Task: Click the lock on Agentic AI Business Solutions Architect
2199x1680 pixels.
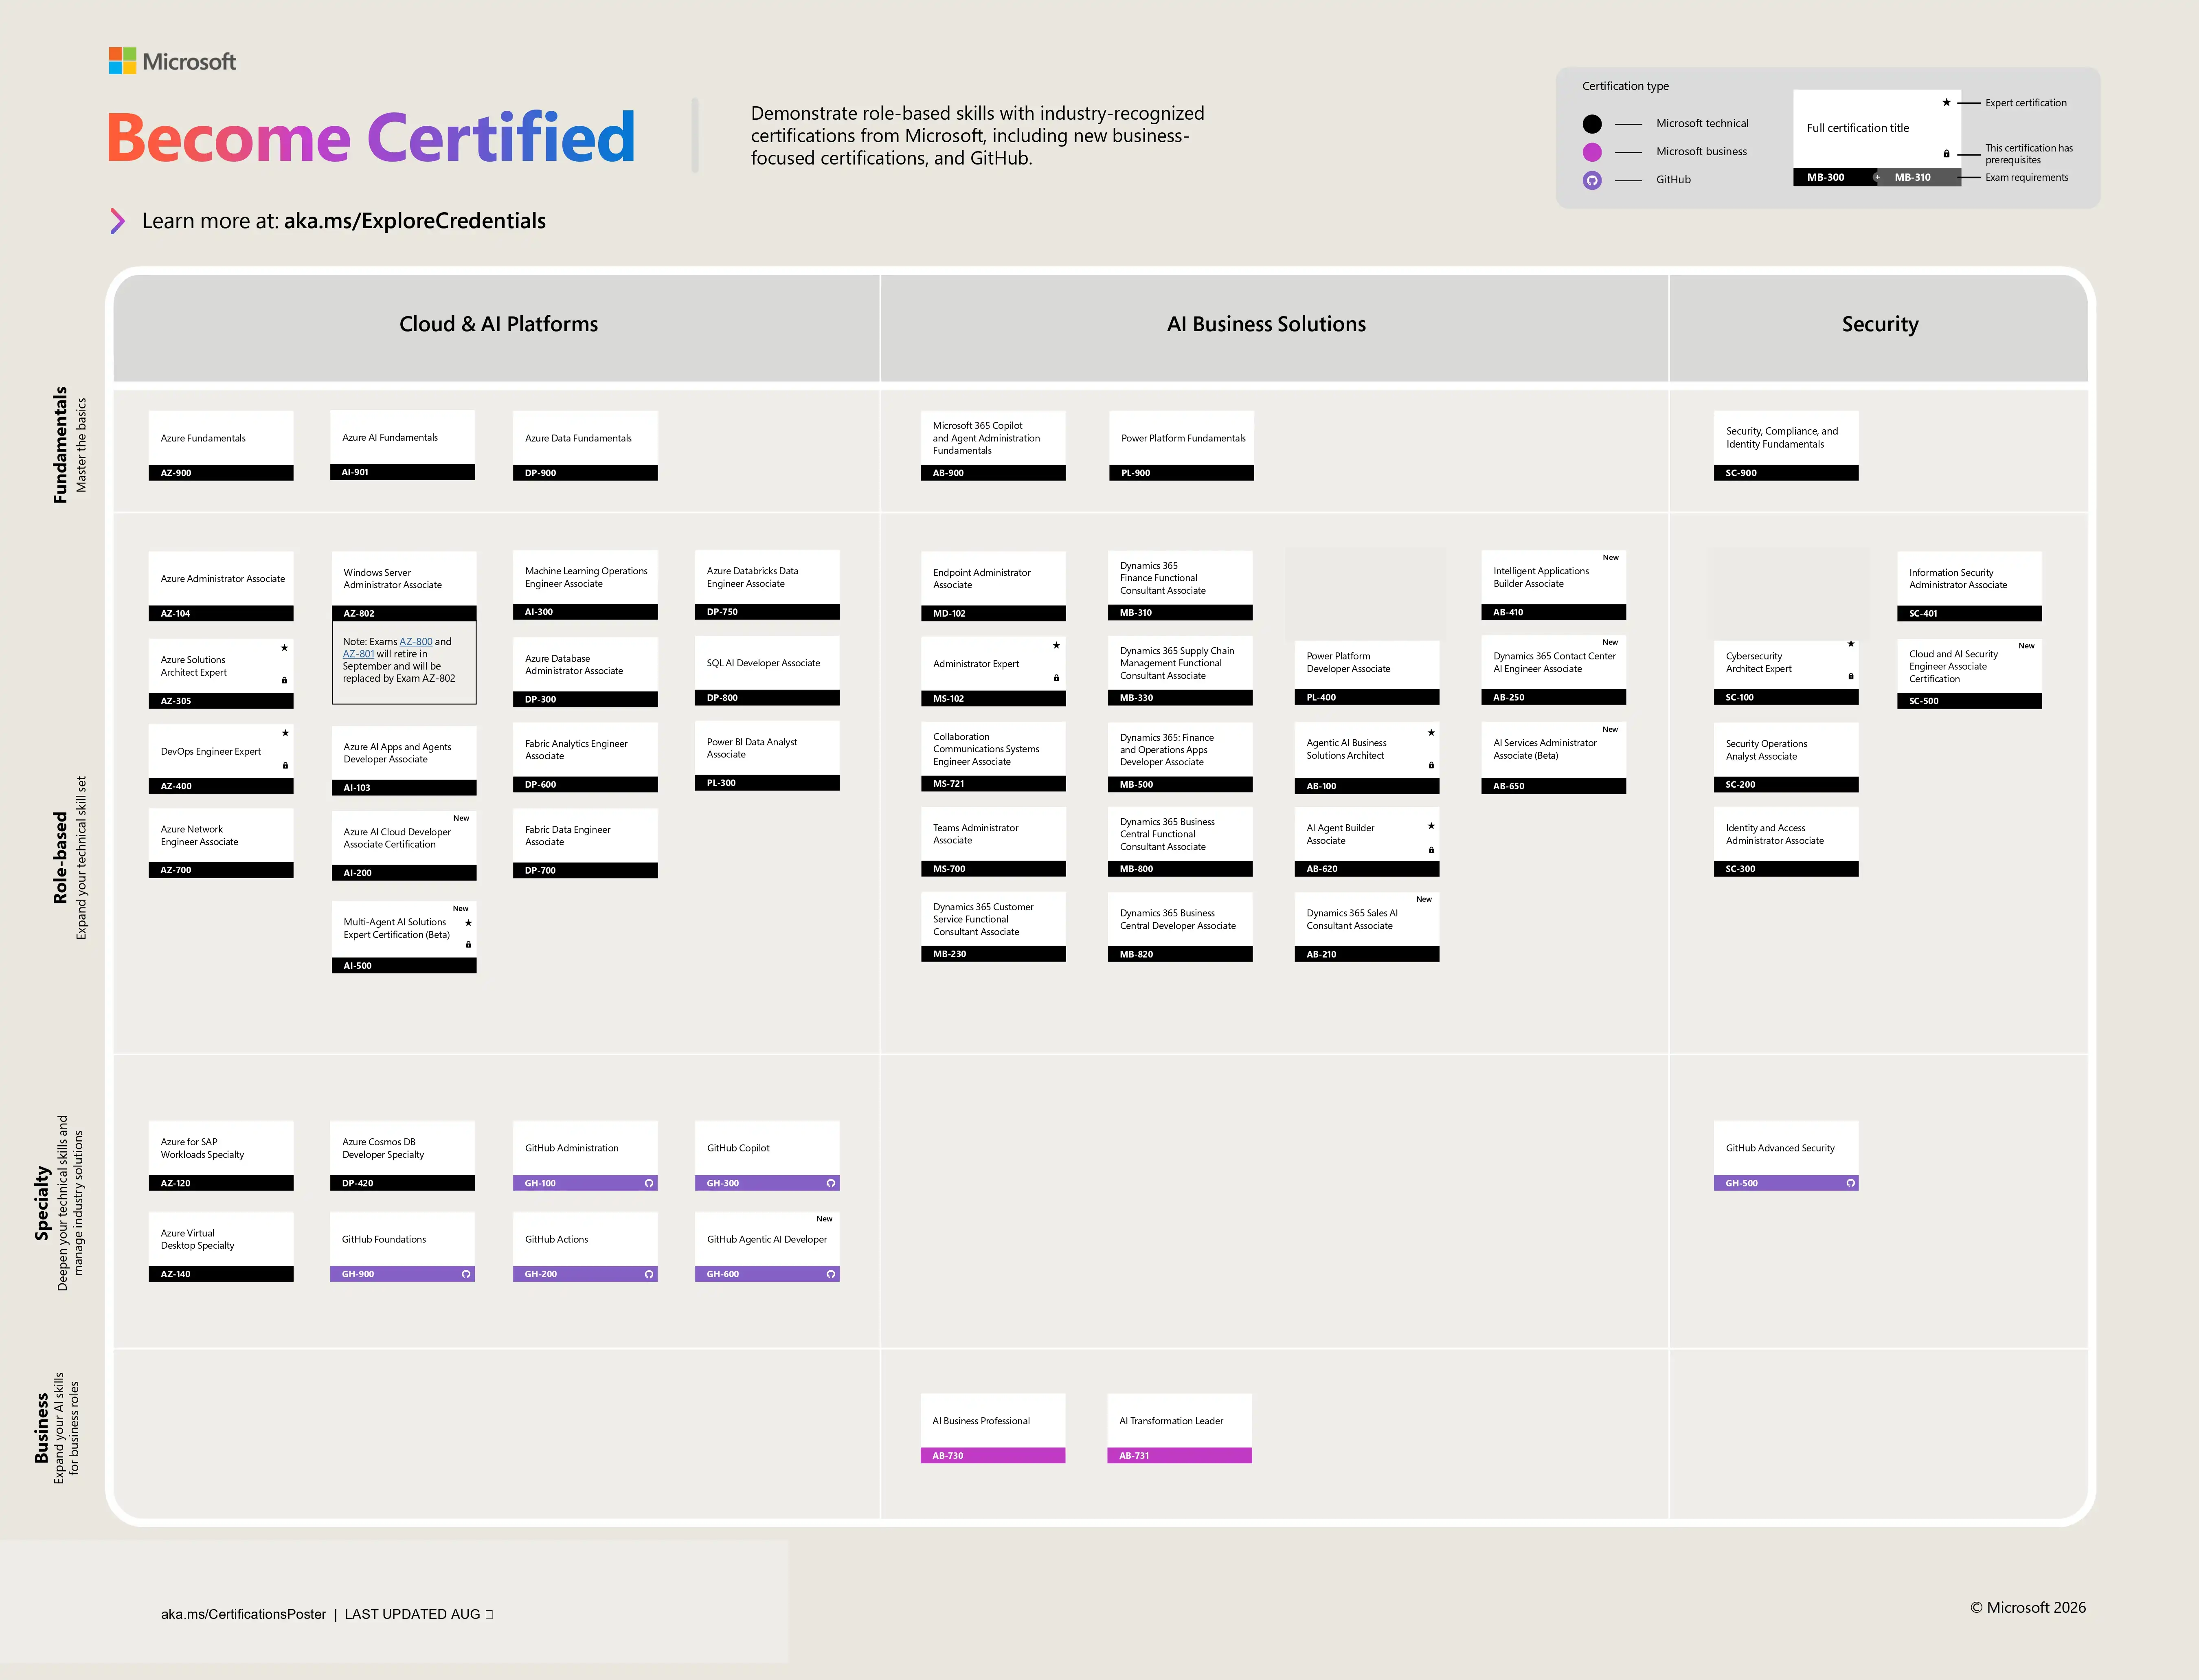Action: click(x=1431, y=765)
